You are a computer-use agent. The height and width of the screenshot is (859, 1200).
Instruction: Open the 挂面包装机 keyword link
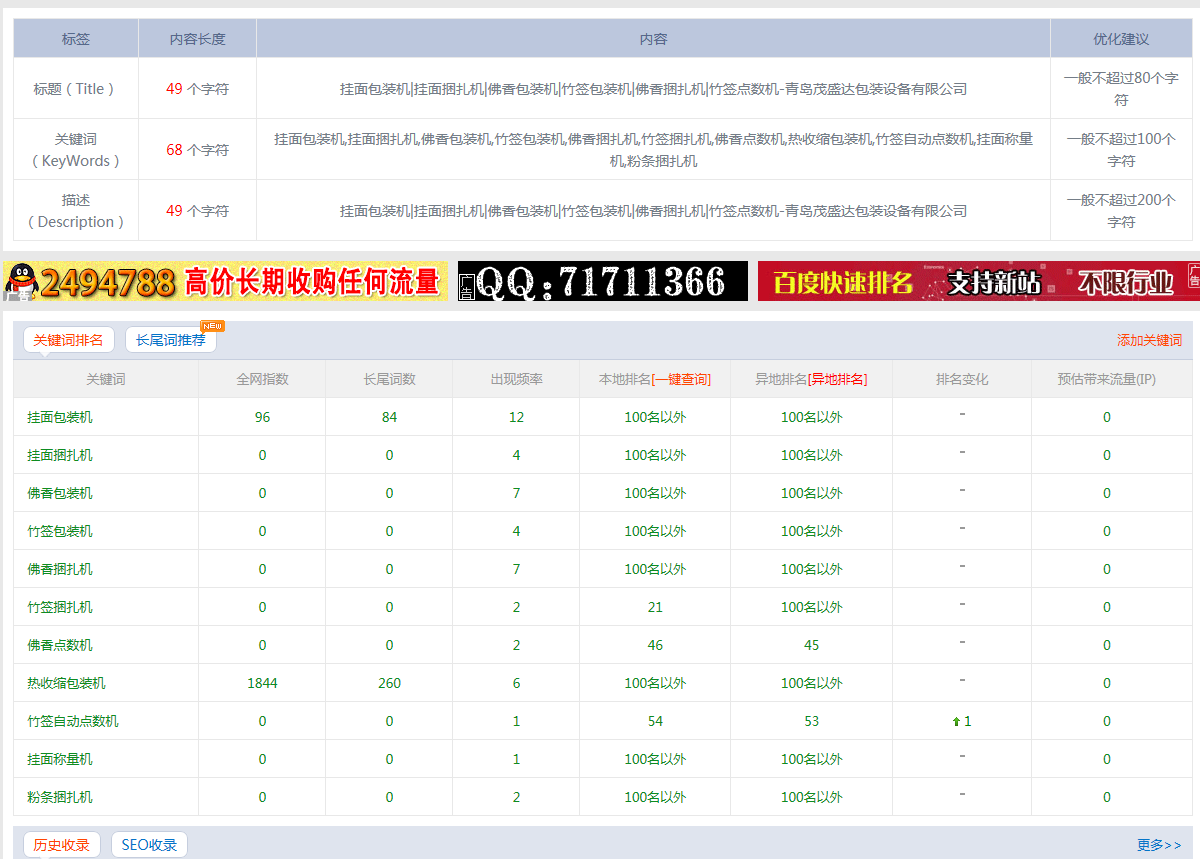click(x=60, y=417)
